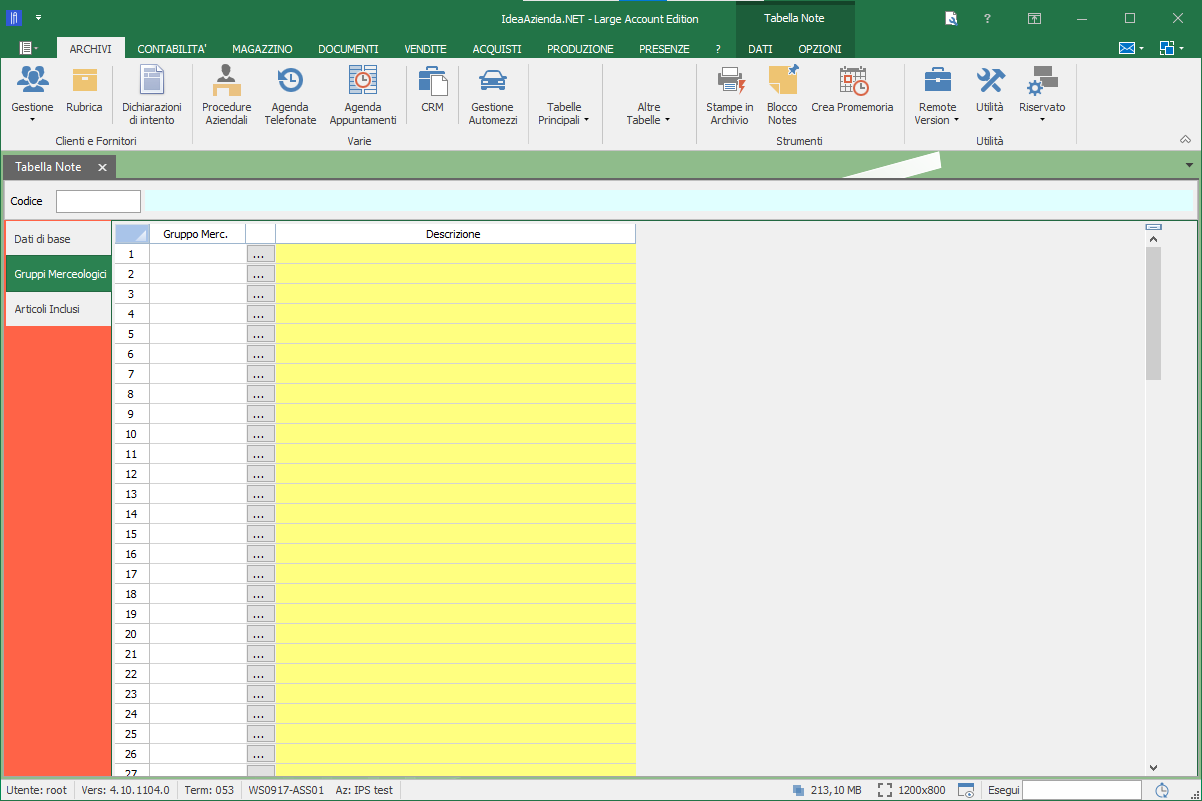Click the 1200x800 resolution icon
Viewport: 1202px width, 801px height.
click(885, 790)
